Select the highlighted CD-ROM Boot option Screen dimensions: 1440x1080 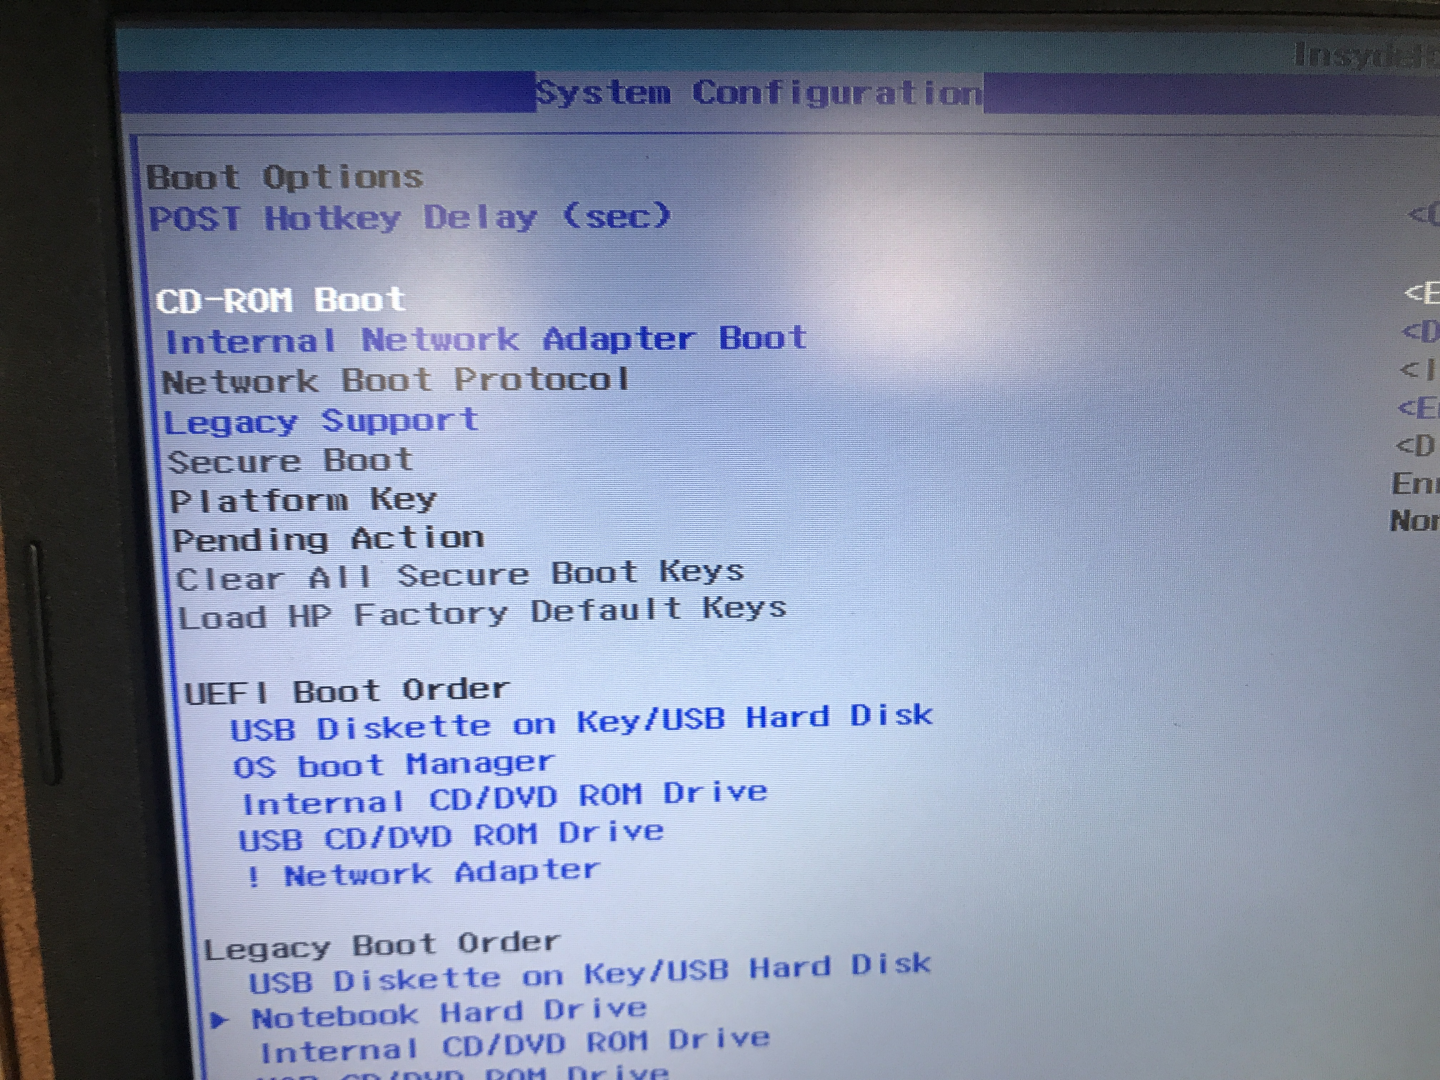281,300
